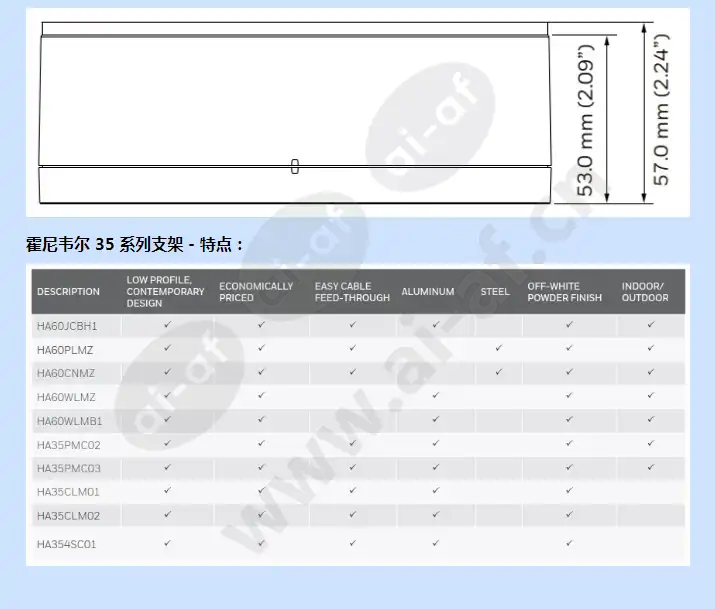Select the HA35PMC02 model row label
This screenshot has width=715, height=609.
(x=68, y=445)
